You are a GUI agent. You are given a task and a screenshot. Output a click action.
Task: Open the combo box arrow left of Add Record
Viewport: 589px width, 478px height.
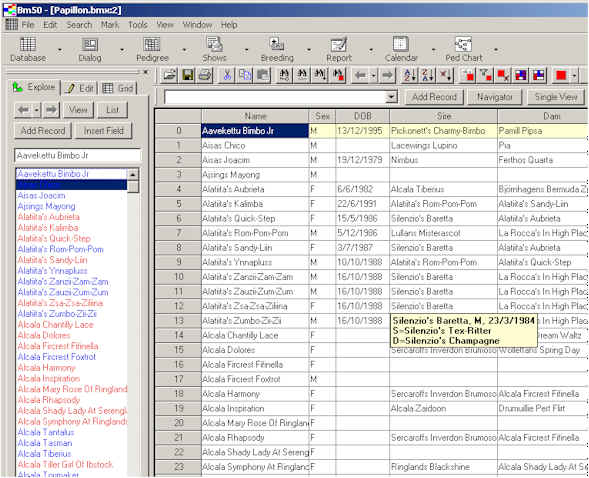tap(391, 97)
